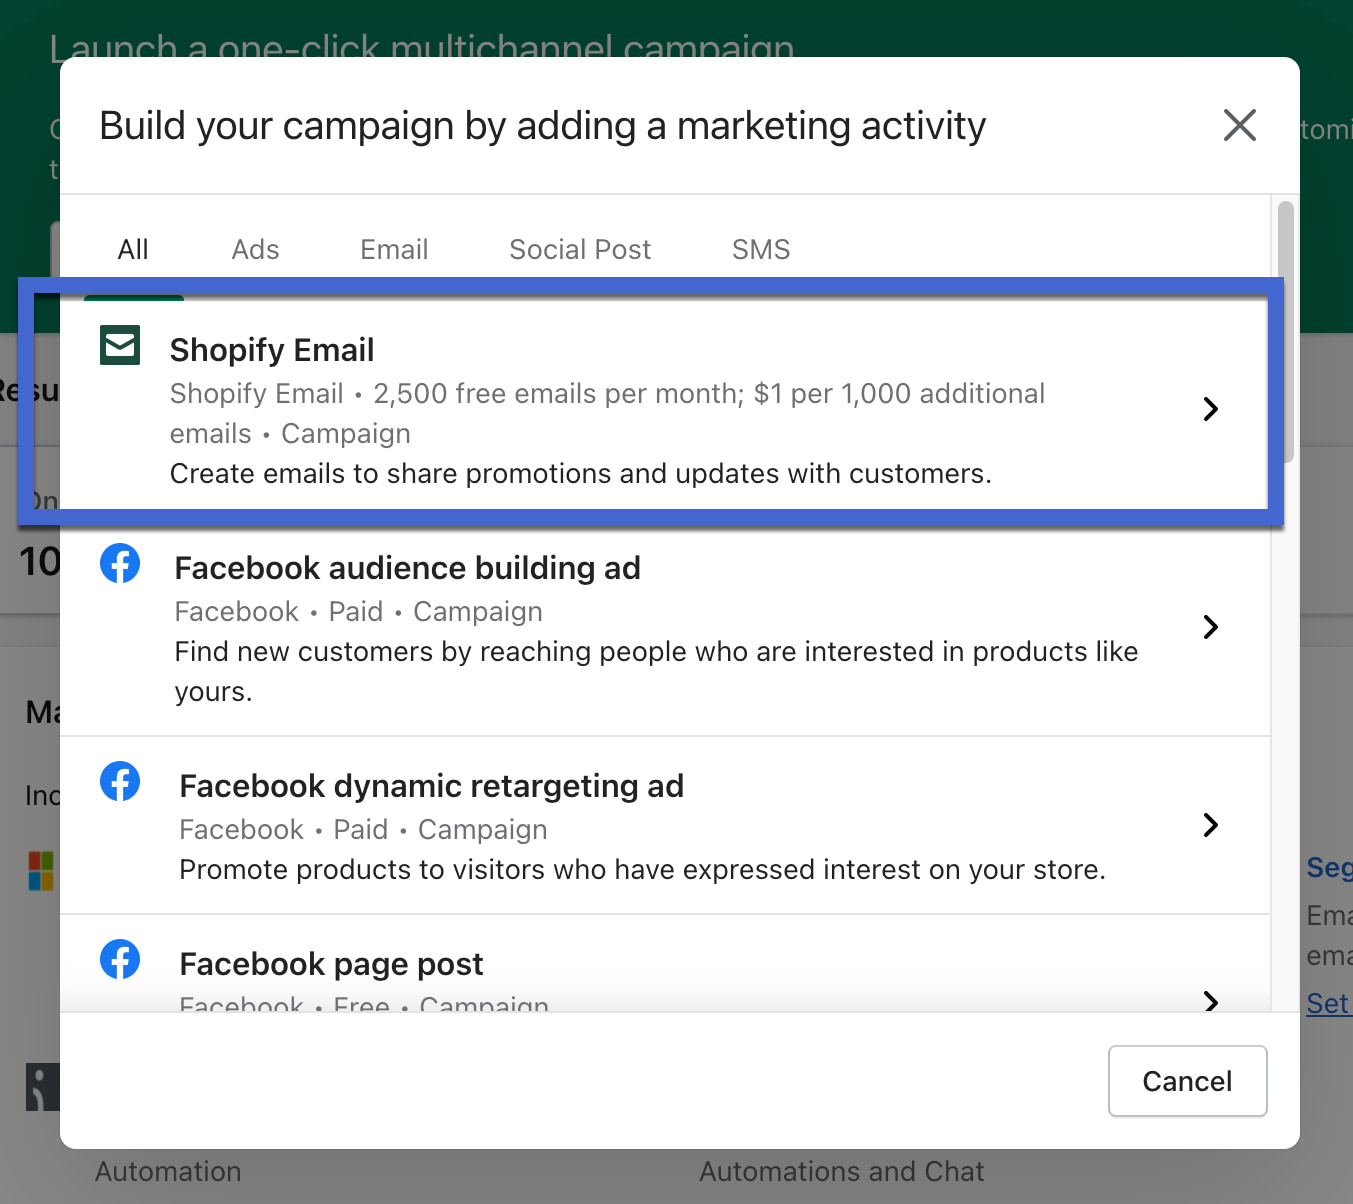Open the Email tab

(x=394, y=250)
